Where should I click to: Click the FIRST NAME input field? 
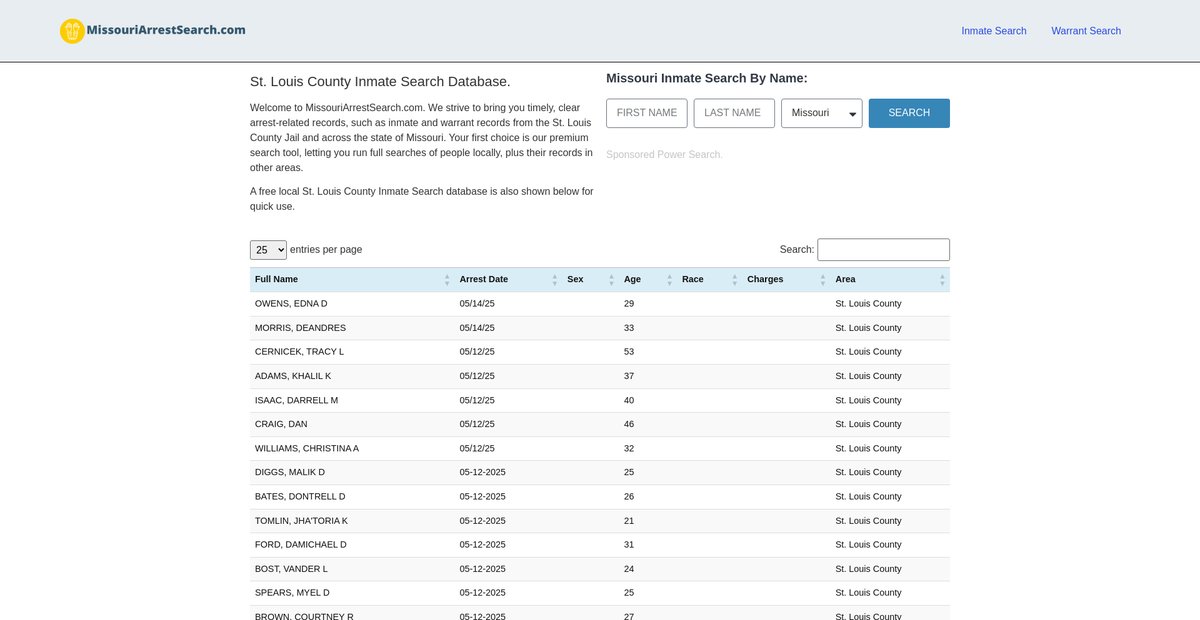click(x=646, y=113)
